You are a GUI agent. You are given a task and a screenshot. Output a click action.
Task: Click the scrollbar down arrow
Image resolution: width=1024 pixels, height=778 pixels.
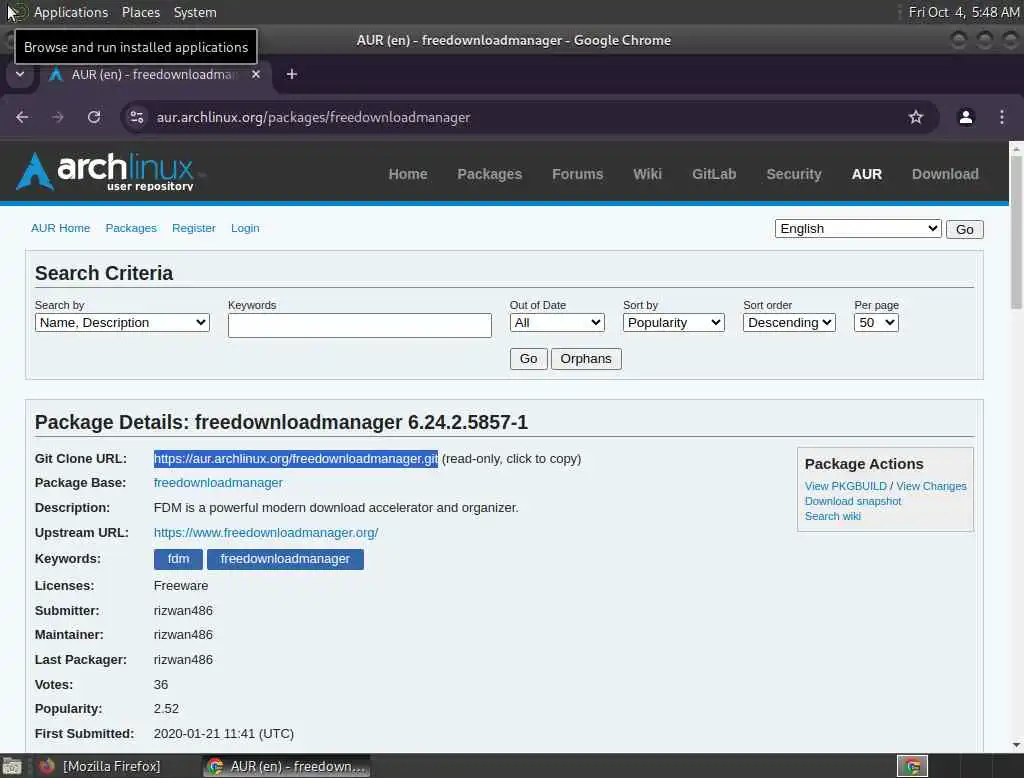(x=1016, y=745)
